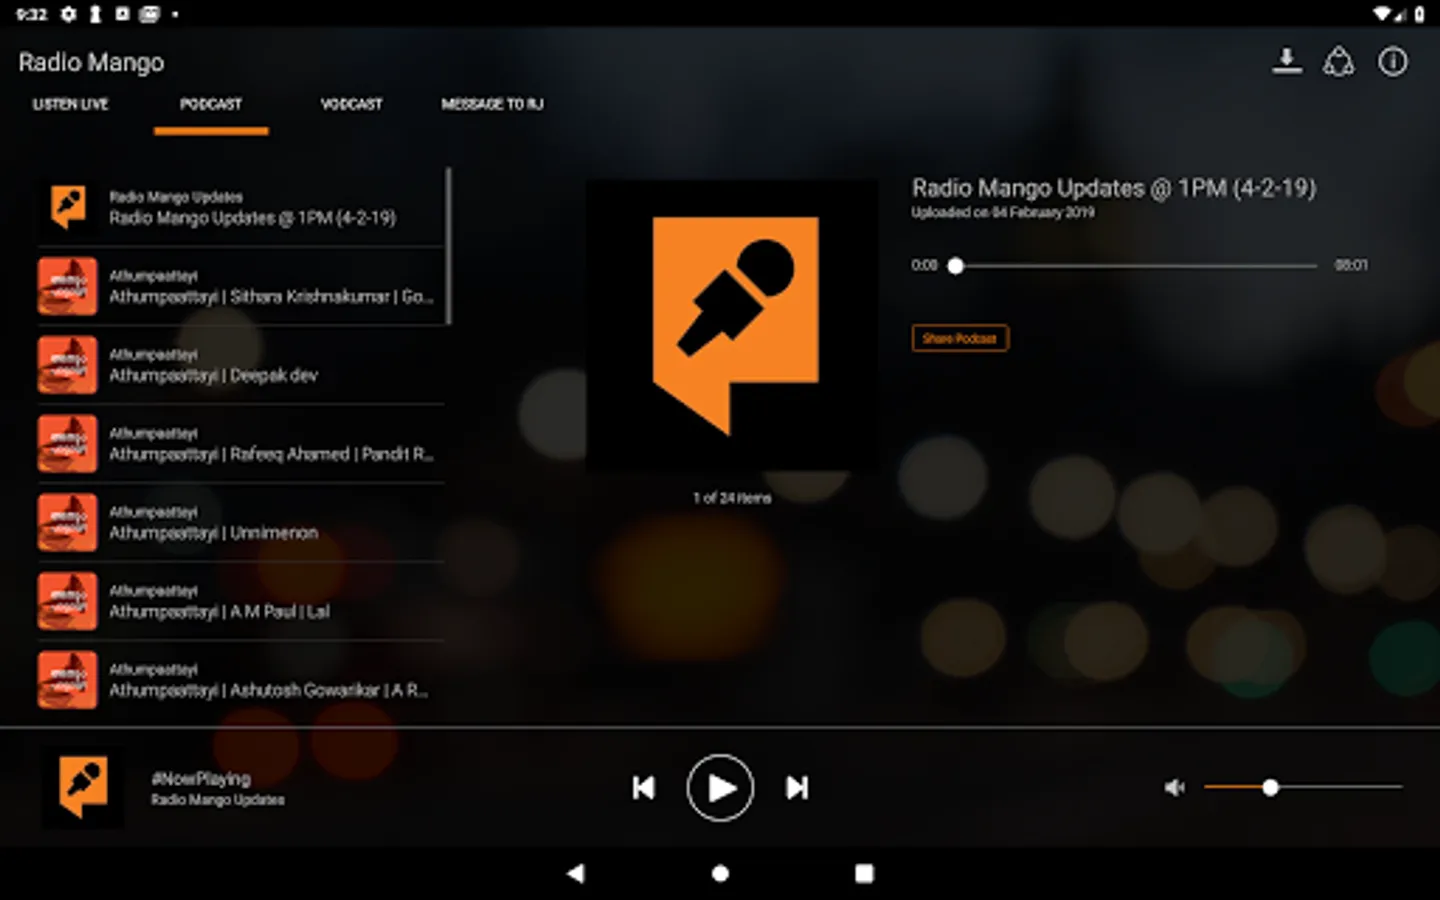The image size is (1440, 900).
Task: Open Athumpaattayi Sithara Krishnakumar episode
Action: click(x=240, y=286)
